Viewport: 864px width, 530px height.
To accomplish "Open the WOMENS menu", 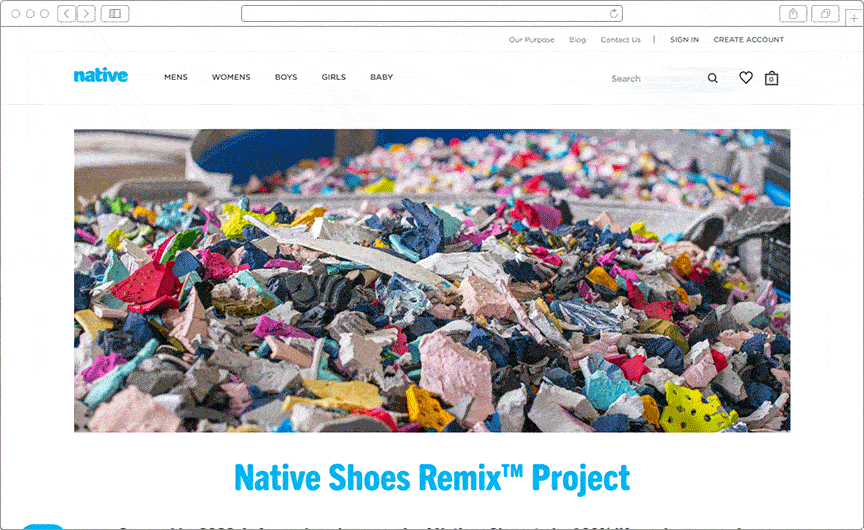I will point(231,77).
